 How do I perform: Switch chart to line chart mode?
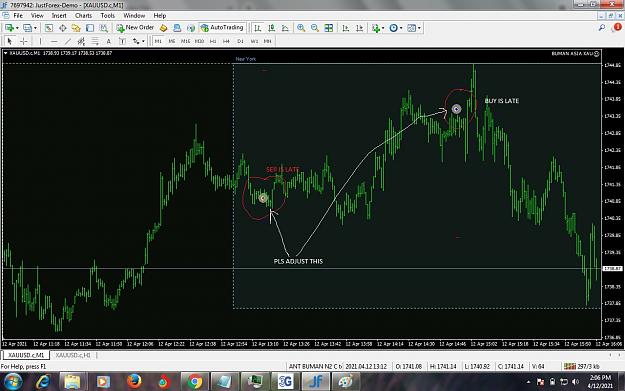[x=285, y=28]
